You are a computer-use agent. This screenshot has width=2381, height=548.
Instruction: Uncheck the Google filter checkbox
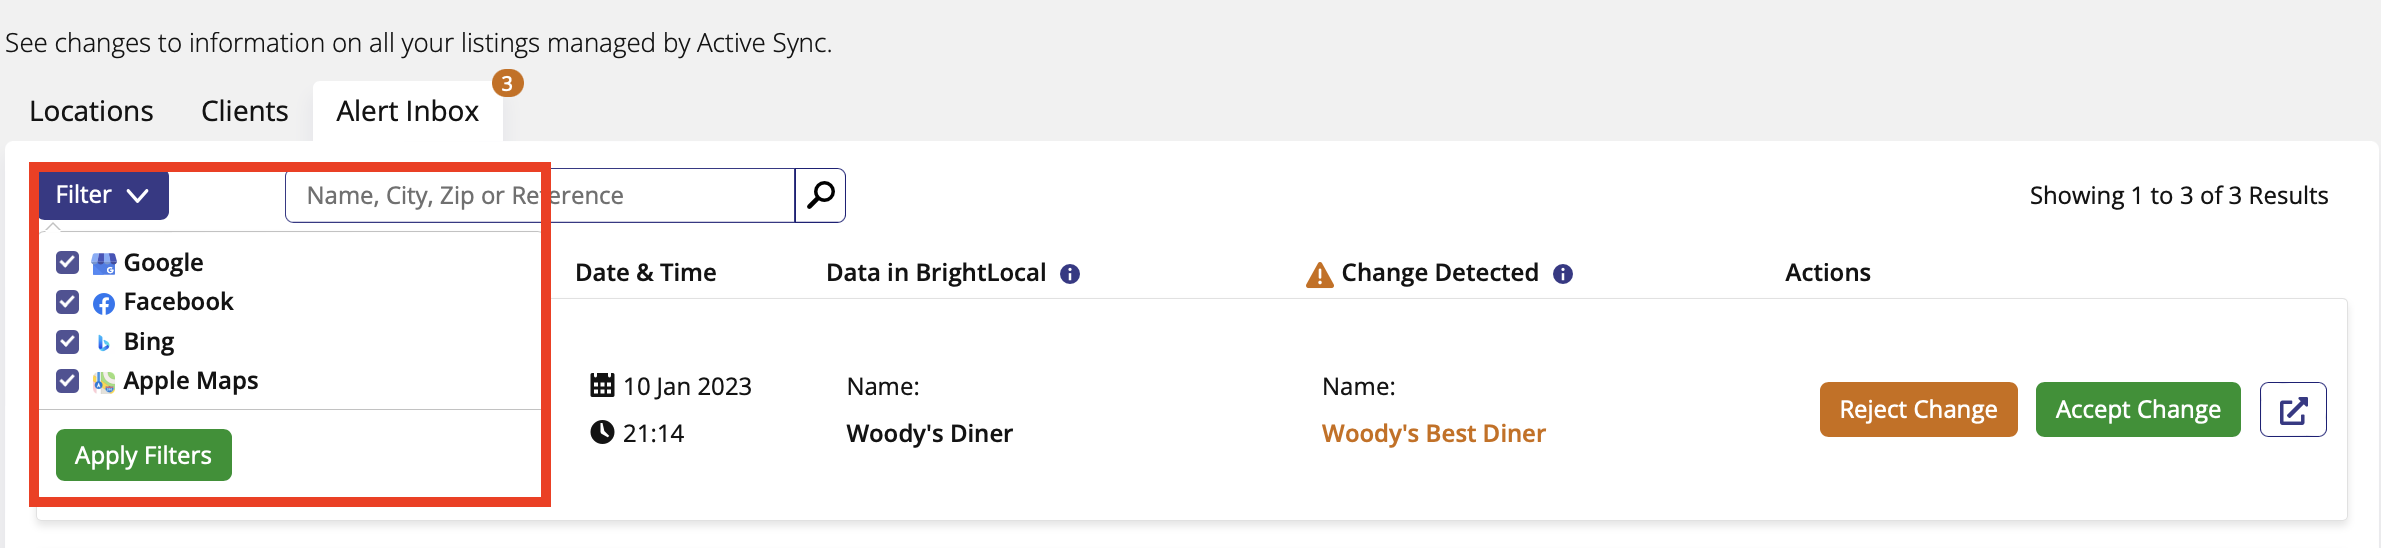68,263
